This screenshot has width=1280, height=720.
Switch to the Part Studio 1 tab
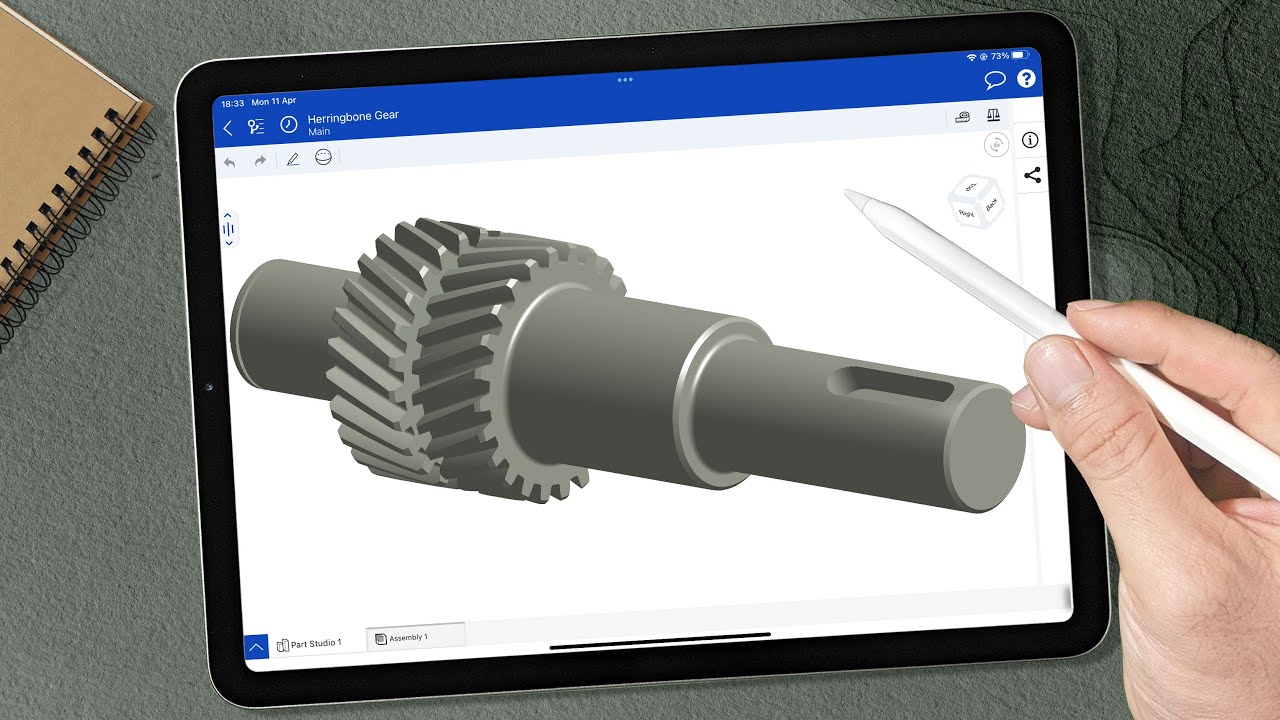[x=310, y=644]
